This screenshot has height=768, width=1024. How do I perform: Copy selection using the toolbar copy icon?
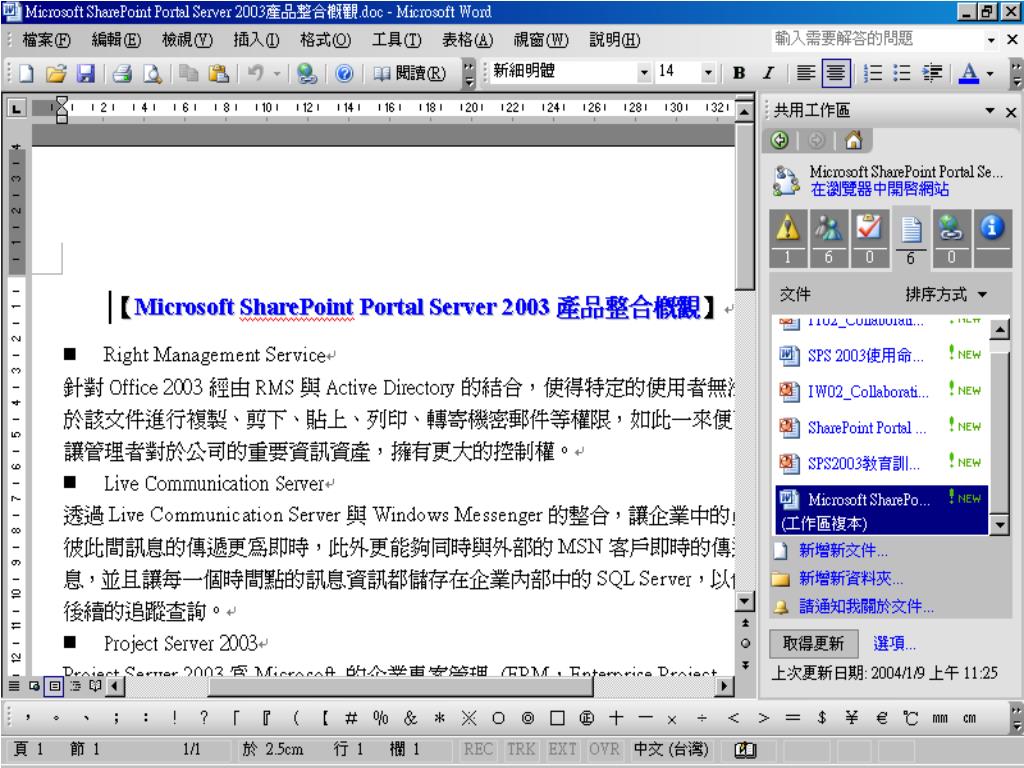coord(189,73)
